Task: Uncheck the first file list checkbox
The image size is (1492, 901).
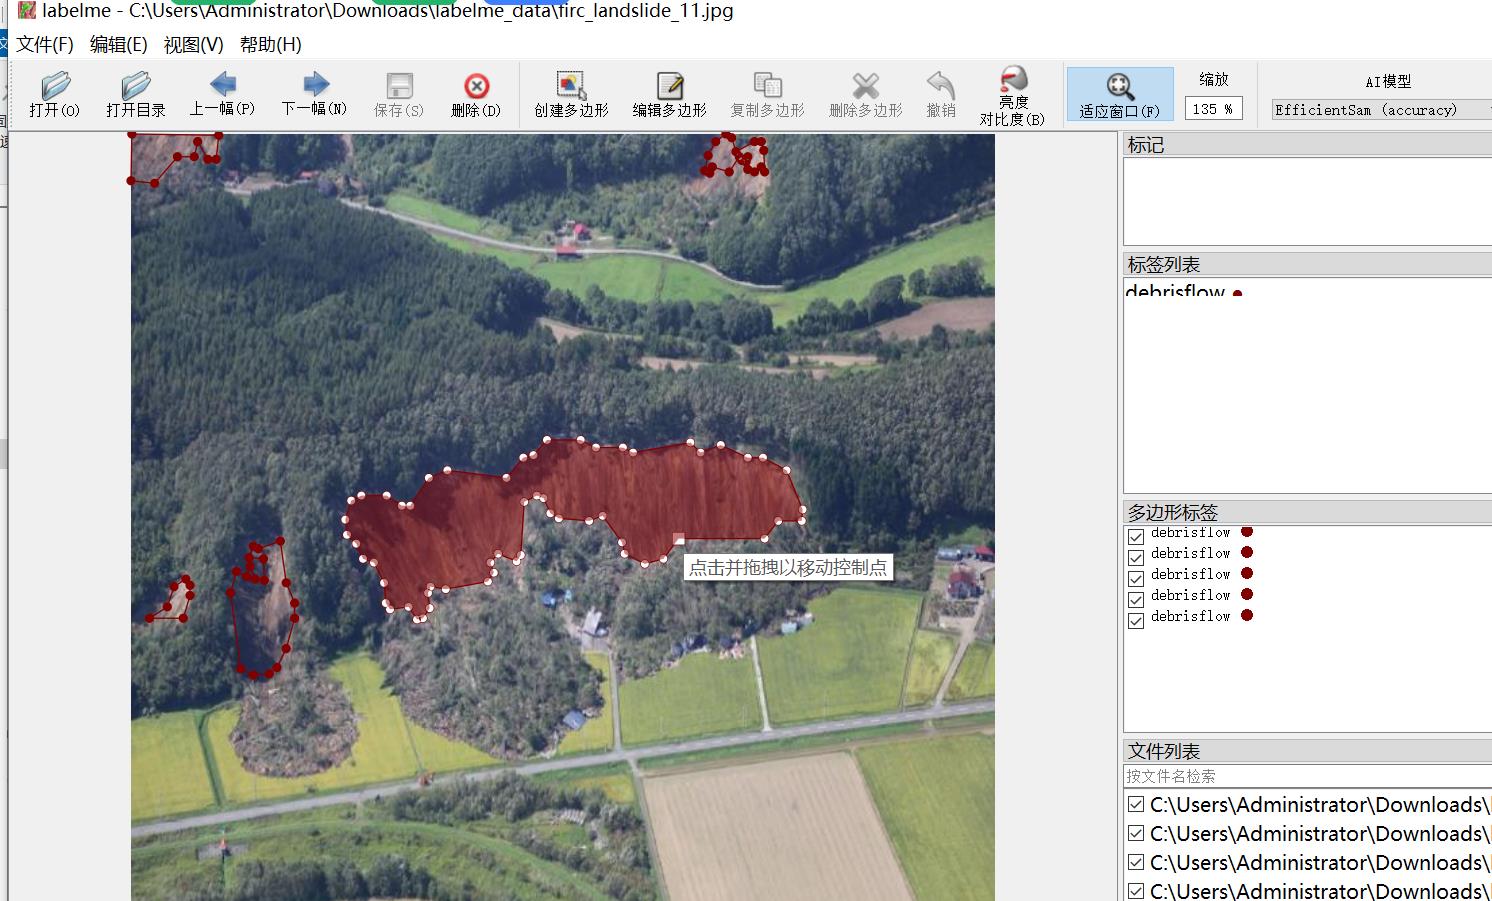Action: (1136, 805)
